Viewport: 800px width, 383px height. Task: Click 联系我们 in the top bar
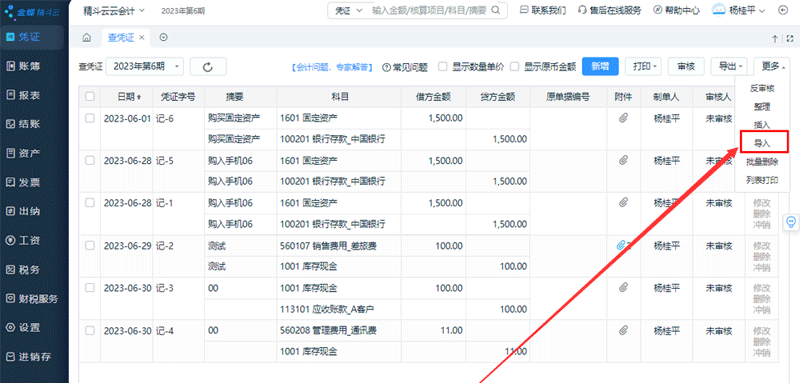(543, 10)
